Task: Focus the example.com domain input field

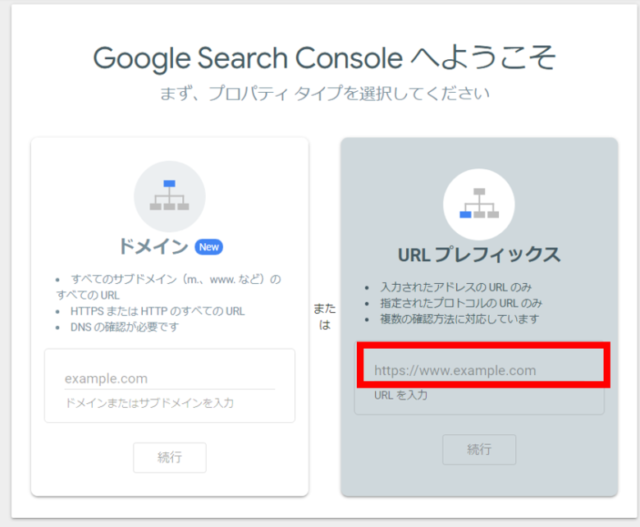Action: pyautogui.click(x=169, y=379)
